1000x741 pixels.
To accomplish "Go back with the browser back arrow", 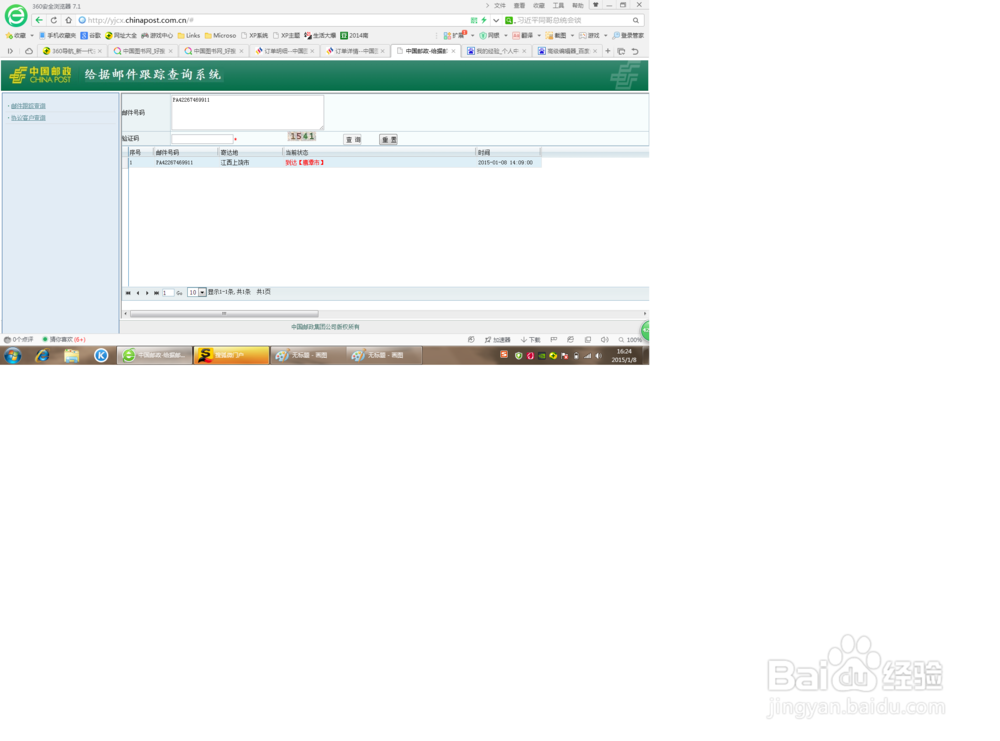I will pos(40,20).
